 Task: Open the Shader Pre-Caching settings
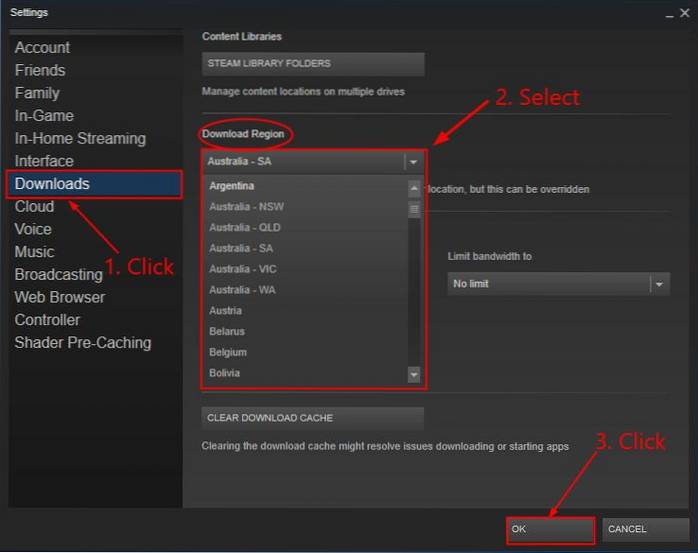[83, 343]
